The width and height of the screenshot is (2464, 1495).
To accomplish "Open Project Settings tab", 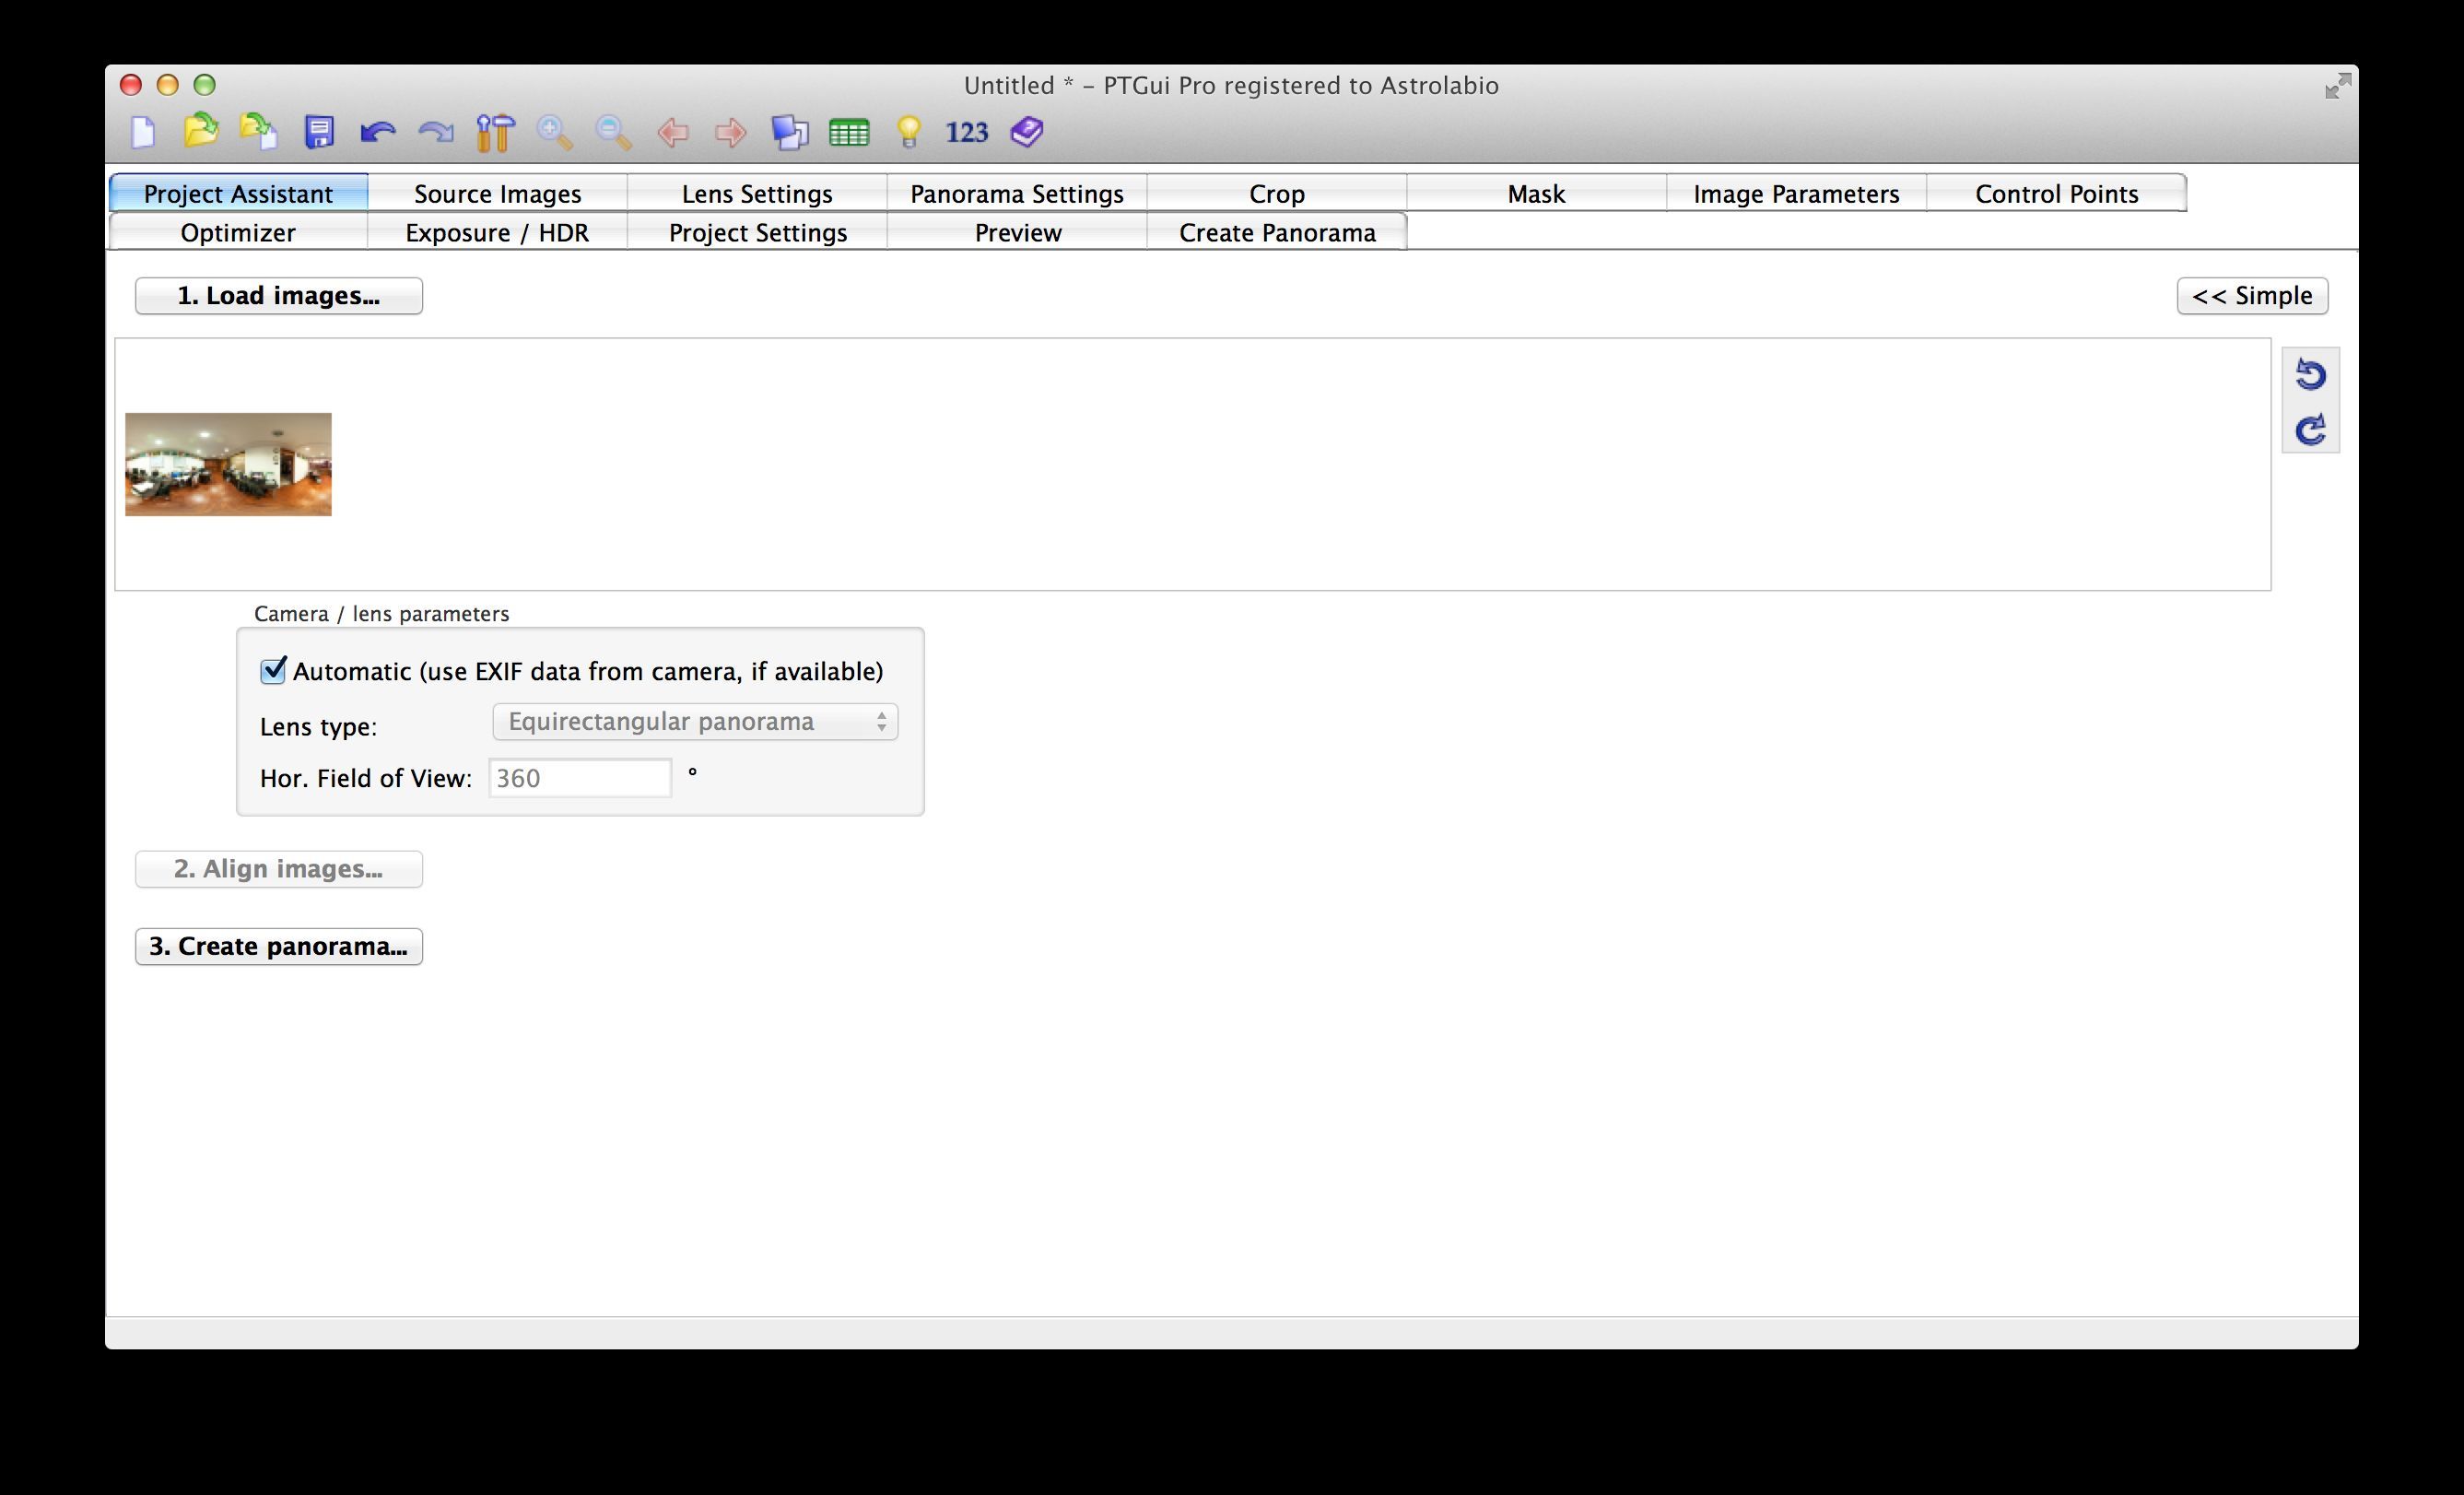I will 757,232.
